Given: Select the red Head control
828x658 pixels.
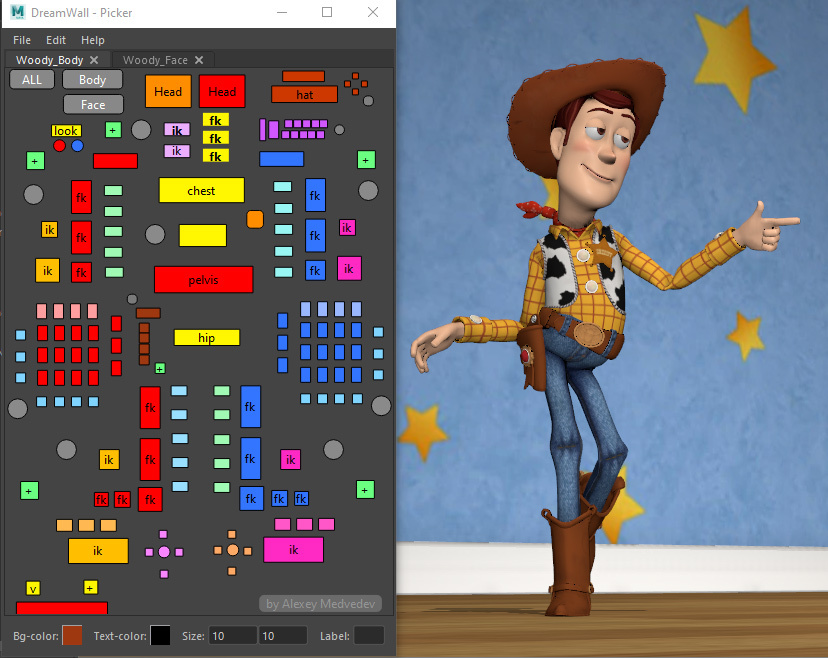Looking at the screenshot, I should tap(222, 91).
